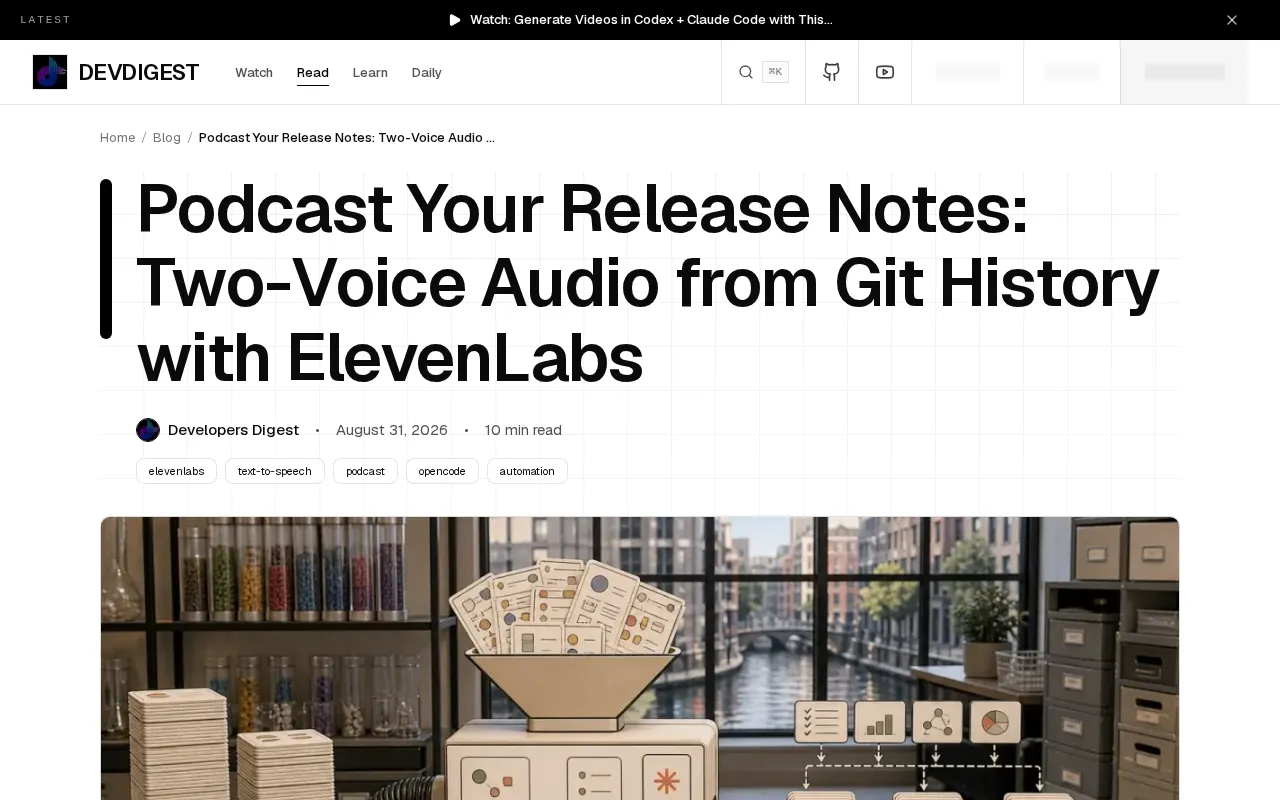1280x800 pixels.
Task: Open search with the magnifier icon
Action: point(746,72)
